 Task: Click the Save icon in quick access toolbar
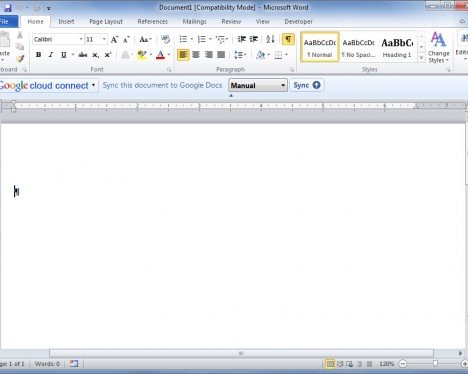[x=7, y=8]
